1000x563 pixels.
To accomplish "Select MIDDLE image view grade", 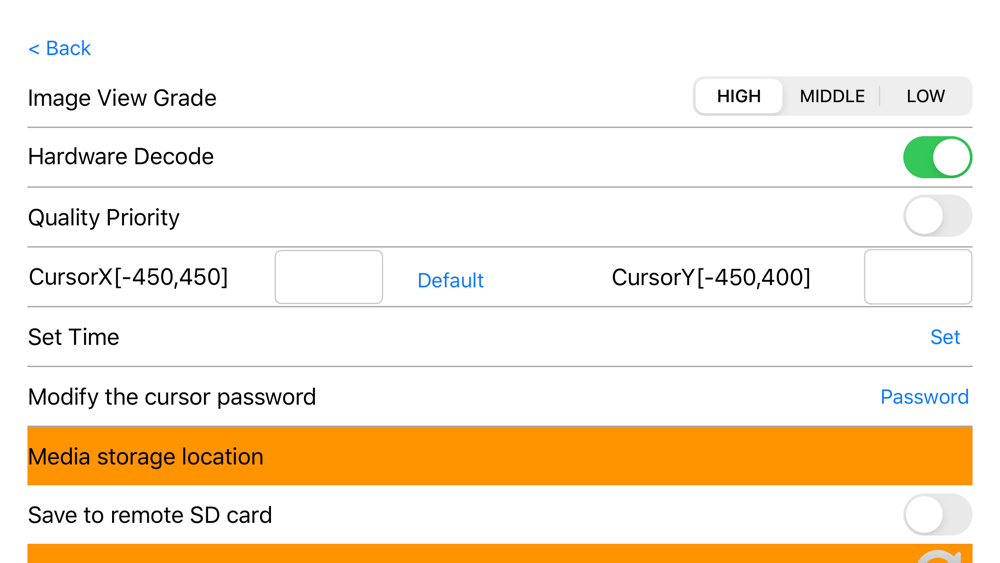I will [x=832, y=96].
